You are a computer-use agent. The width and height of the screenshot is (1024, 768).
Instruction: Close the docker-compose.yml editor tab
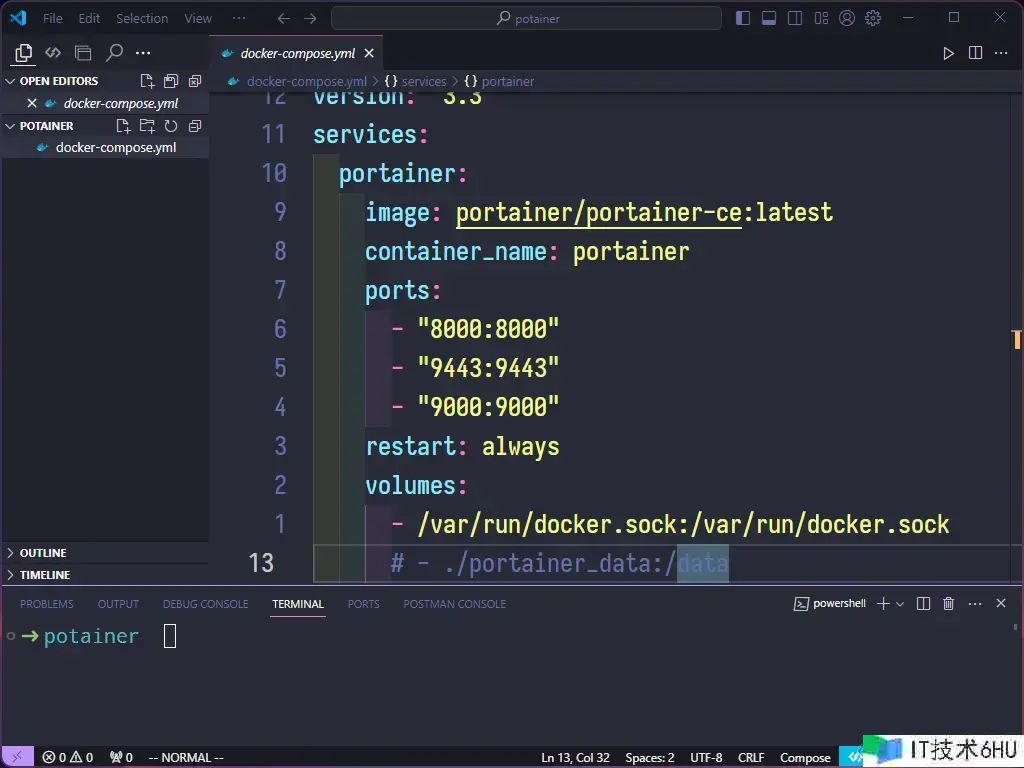[x=369, y=53]
